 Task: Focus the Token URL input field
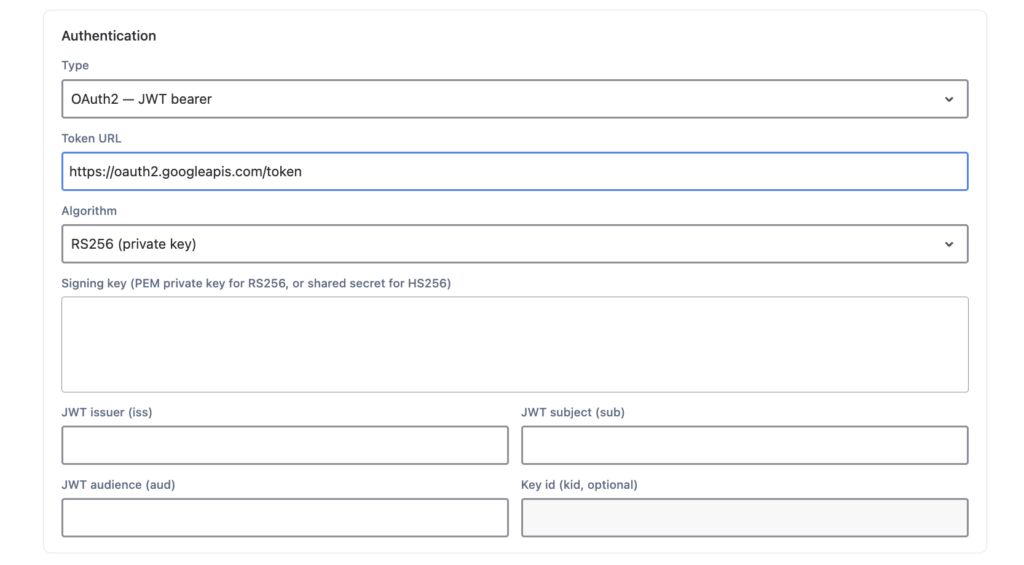coord(515,172)
